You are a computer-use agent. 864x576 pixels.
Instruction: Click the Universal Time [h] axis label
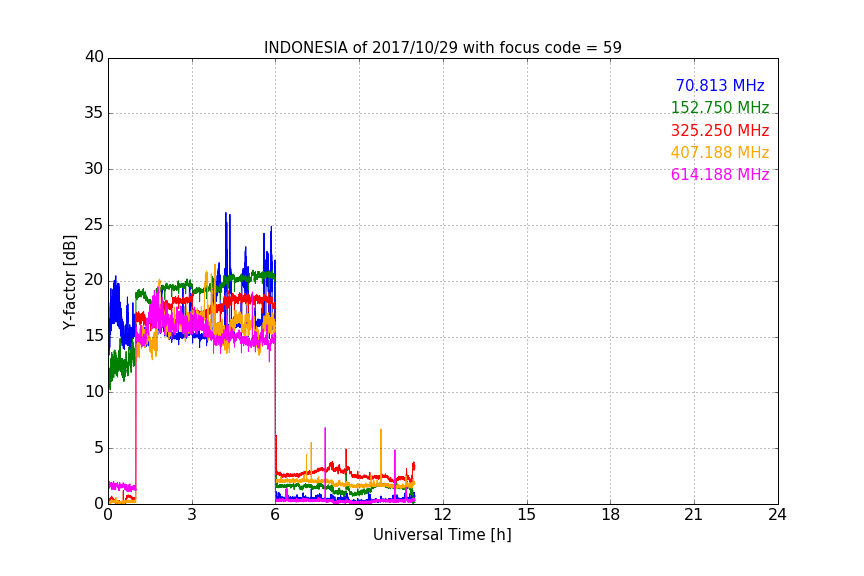442,535
